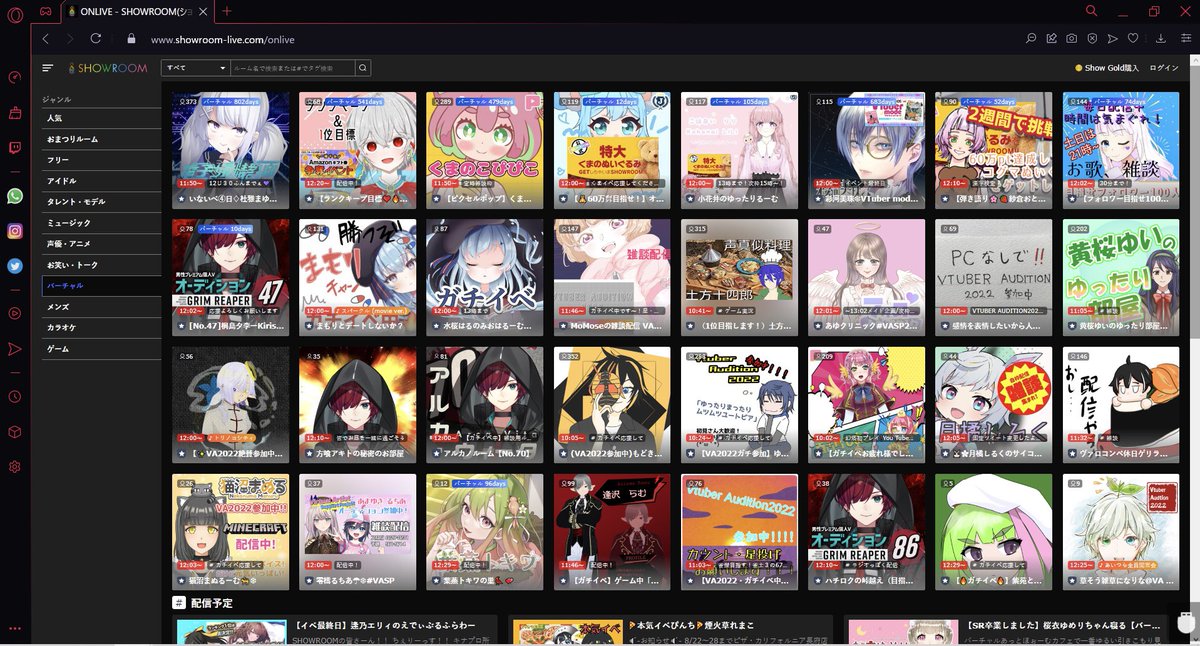Open History clock icon in sidebar

pos(15,396)
